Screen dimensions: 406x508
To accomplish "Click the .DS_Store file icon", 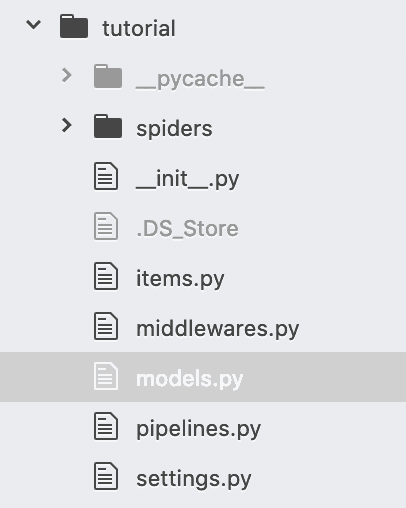I will click(x=106, y=226).
